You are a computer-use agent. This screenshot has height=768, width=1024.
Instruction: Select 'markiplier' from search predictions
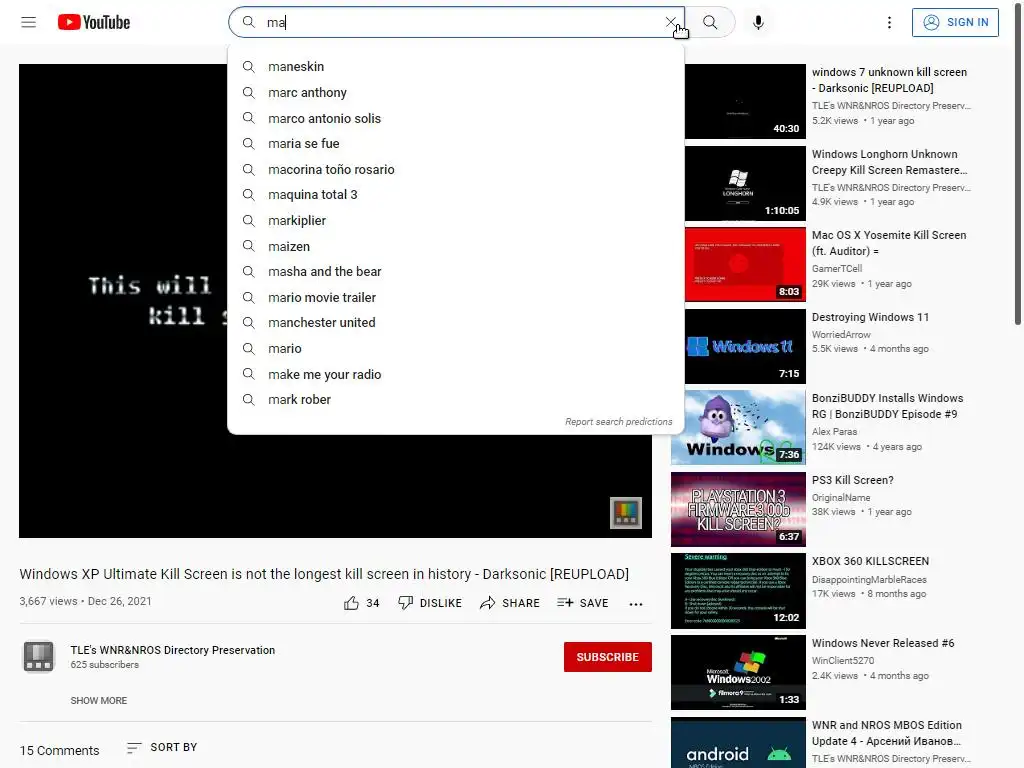[x=456, y=221]
